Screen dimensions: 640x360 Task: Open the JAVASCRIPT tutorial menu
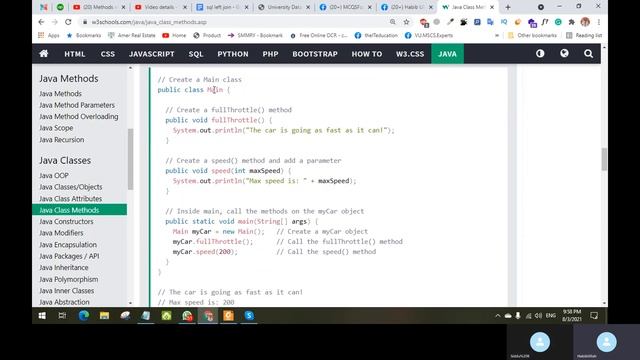pos(152,54)
